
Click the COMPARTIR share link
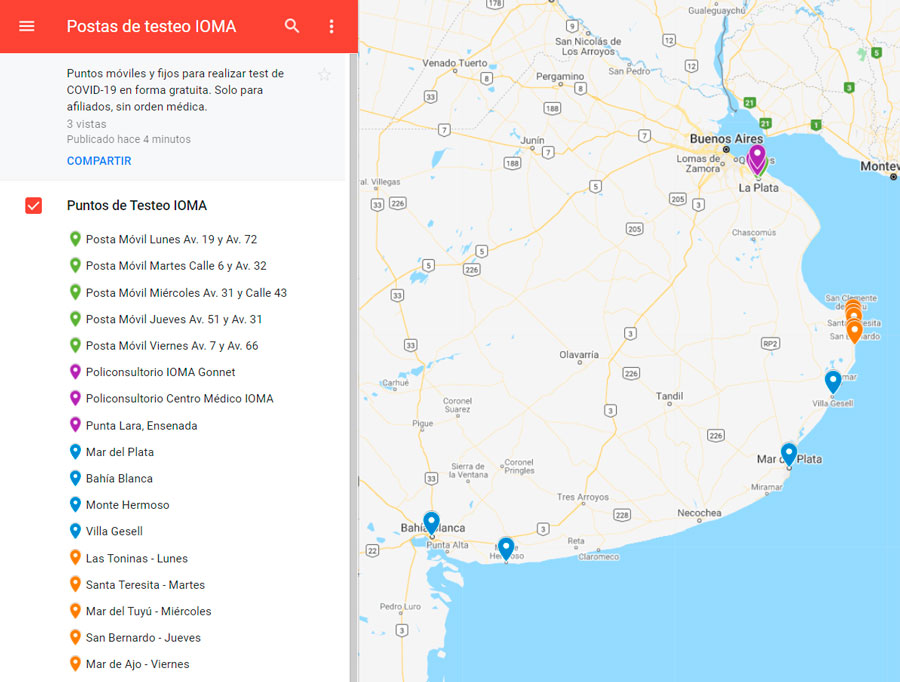coord(99,161)
